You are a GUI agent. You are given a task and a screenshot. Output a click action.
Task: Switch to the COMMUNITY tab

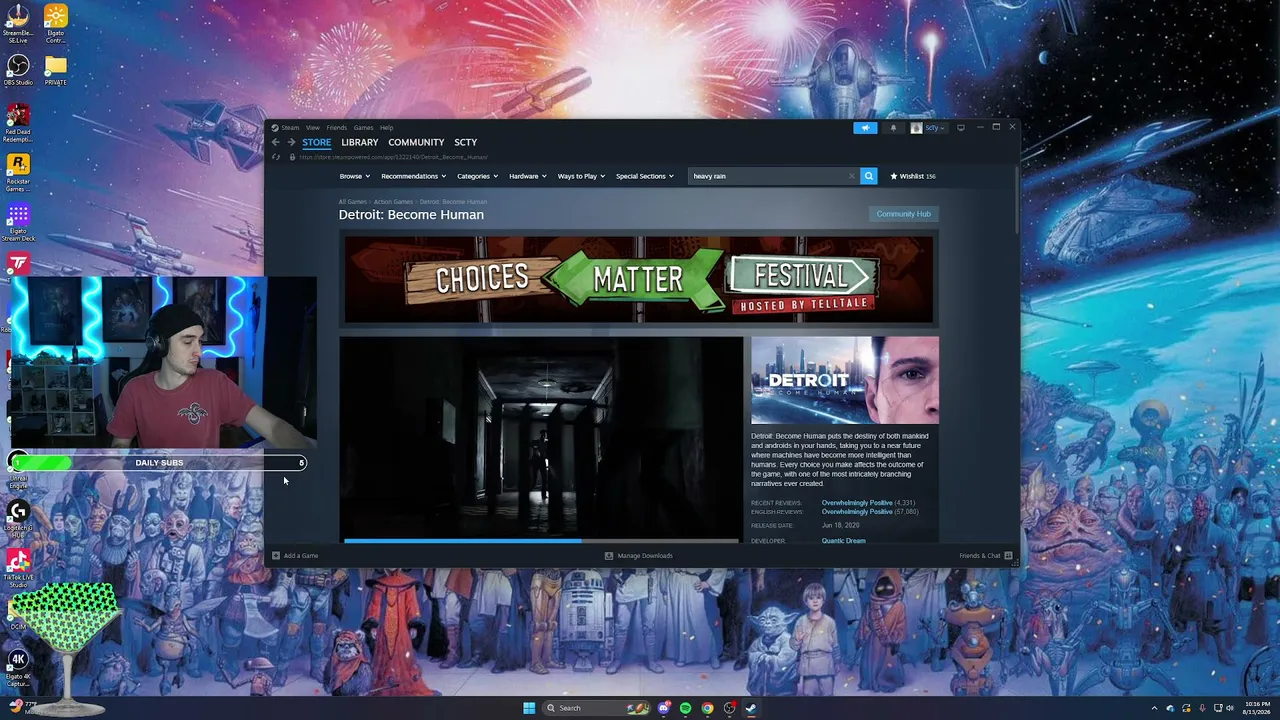click(x=416, y=142)
